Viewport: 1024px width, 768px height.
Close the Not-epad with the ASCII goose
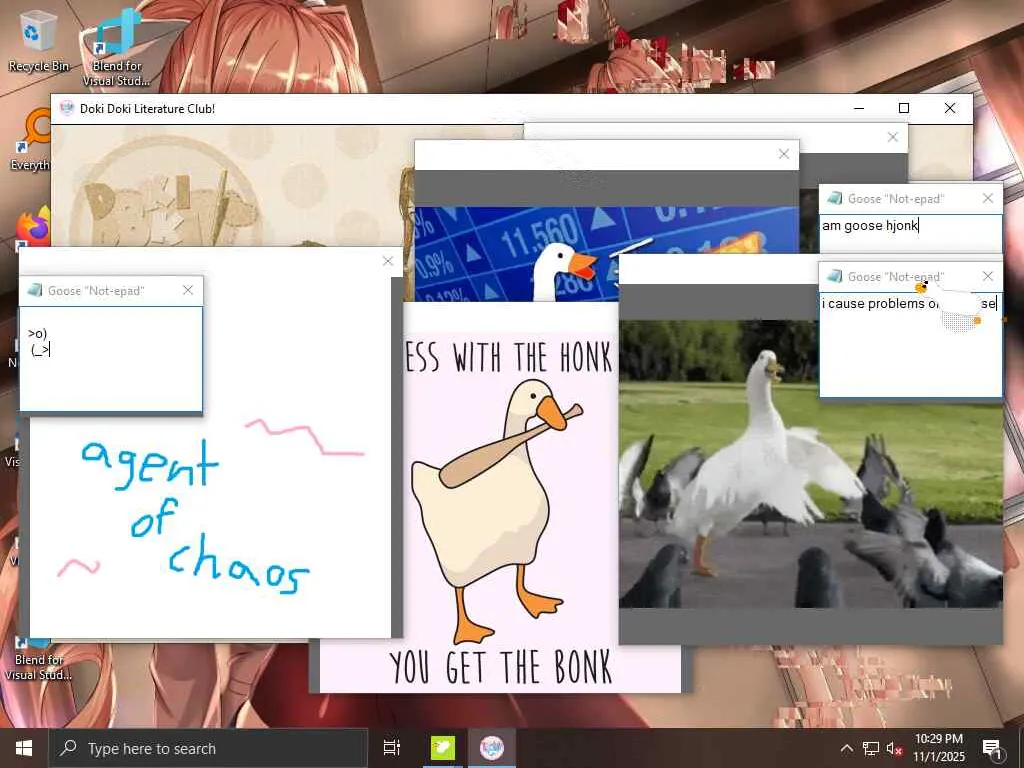coord(187,290)
